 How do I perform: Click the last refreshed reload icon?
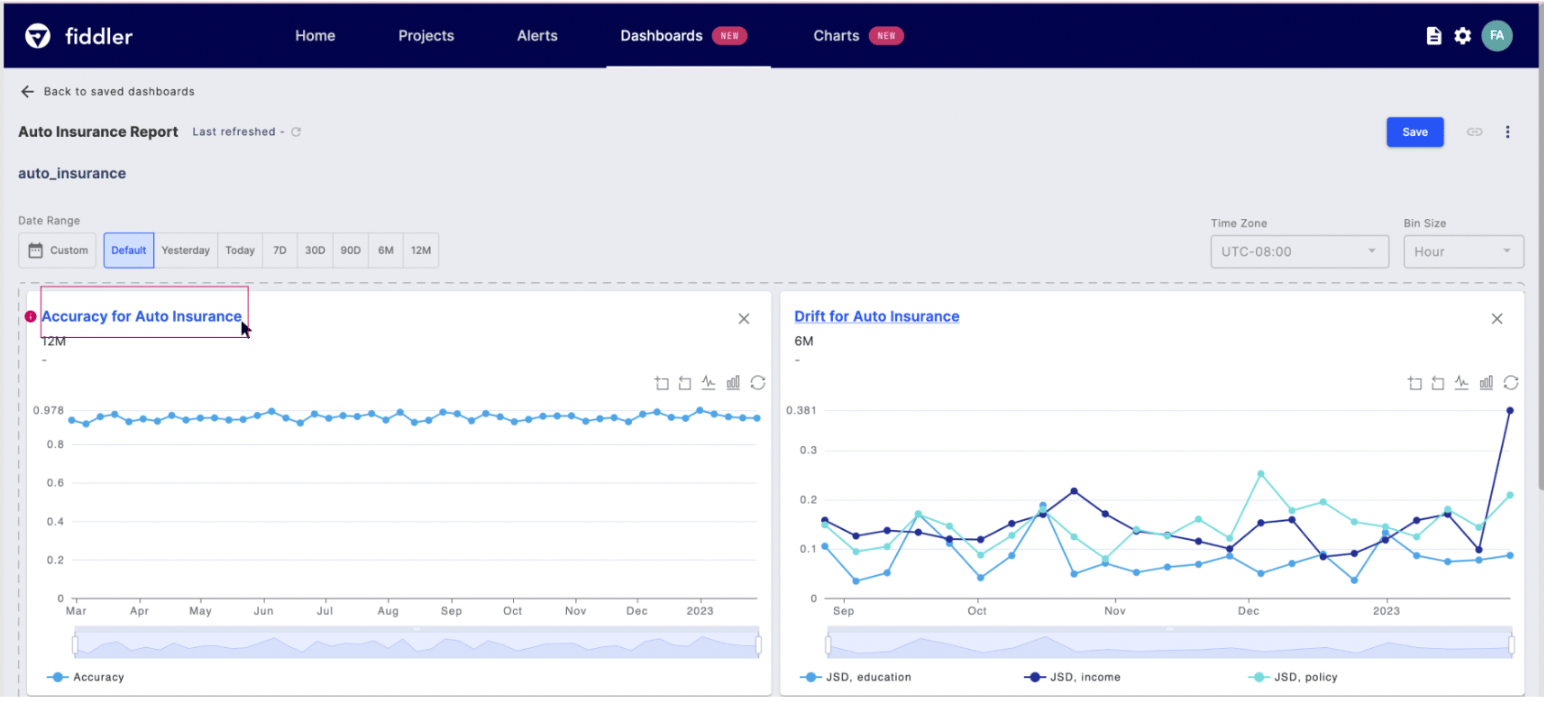tap(296, 132)
